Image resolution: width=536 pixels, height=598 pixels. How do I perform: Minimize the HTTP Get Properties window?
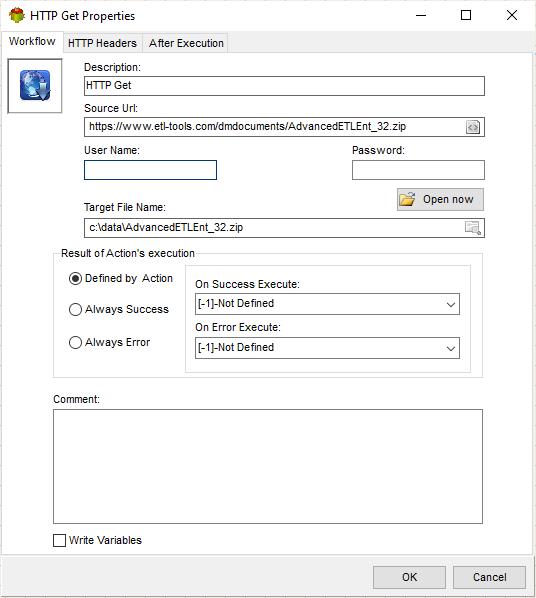(x=421, y=16)
